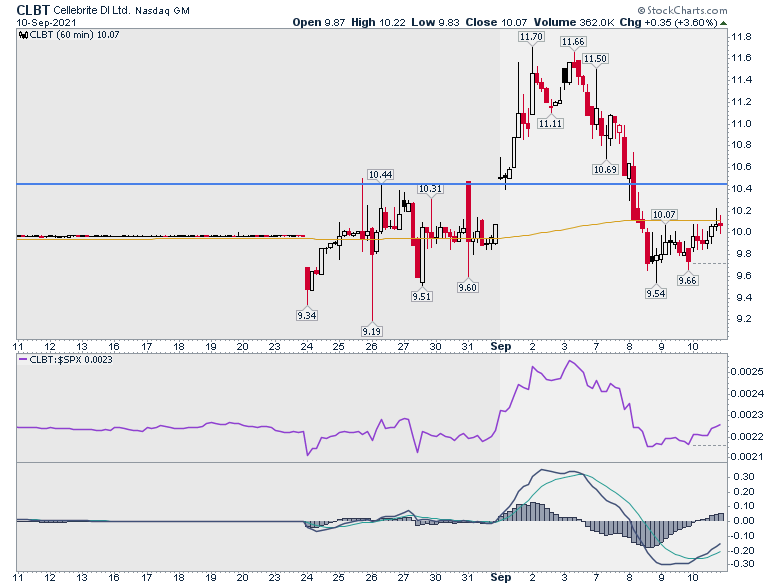The height and width of the screenshot is (586, 780).
Task: Click the Sep label on upper date axis
Action: pyautogui.click(x=500, y=346)
